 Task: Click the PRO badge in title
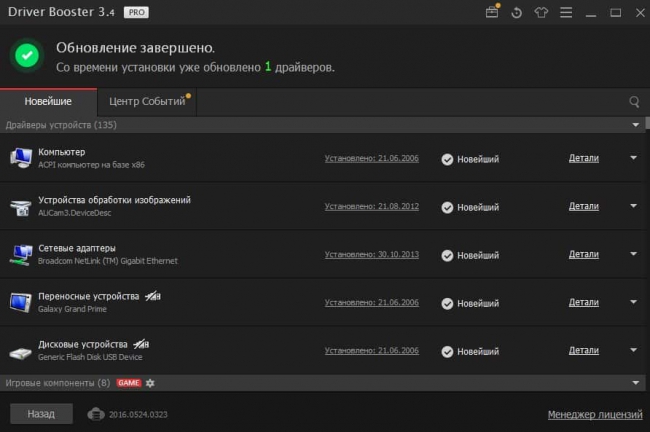click(x=136, y=12)
